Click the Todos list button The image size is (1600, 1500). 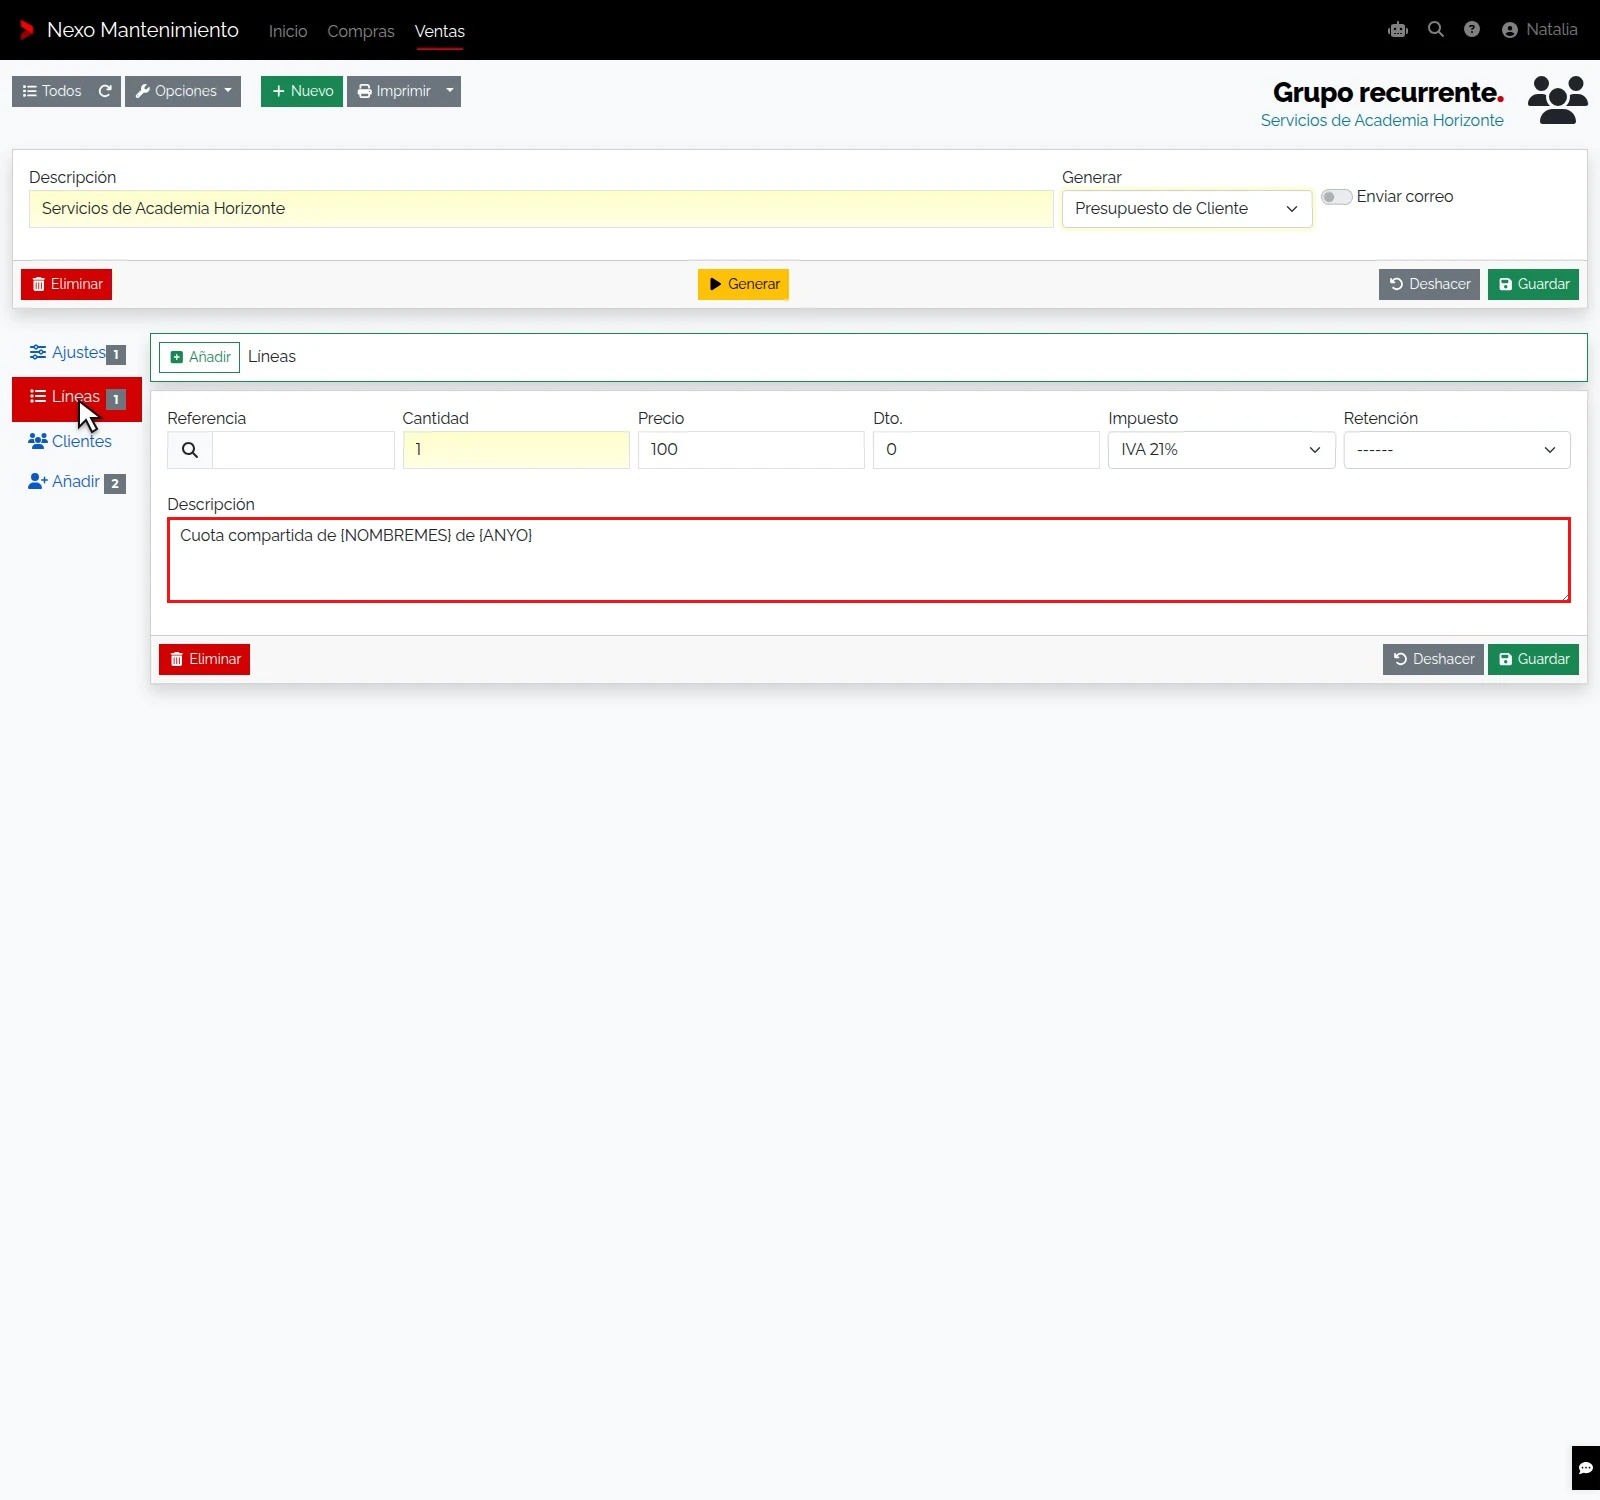52,91
